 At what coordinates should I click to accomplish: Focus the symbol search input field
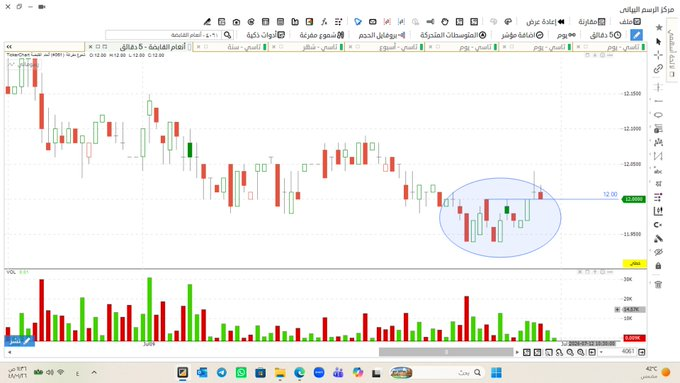[164, 35]
